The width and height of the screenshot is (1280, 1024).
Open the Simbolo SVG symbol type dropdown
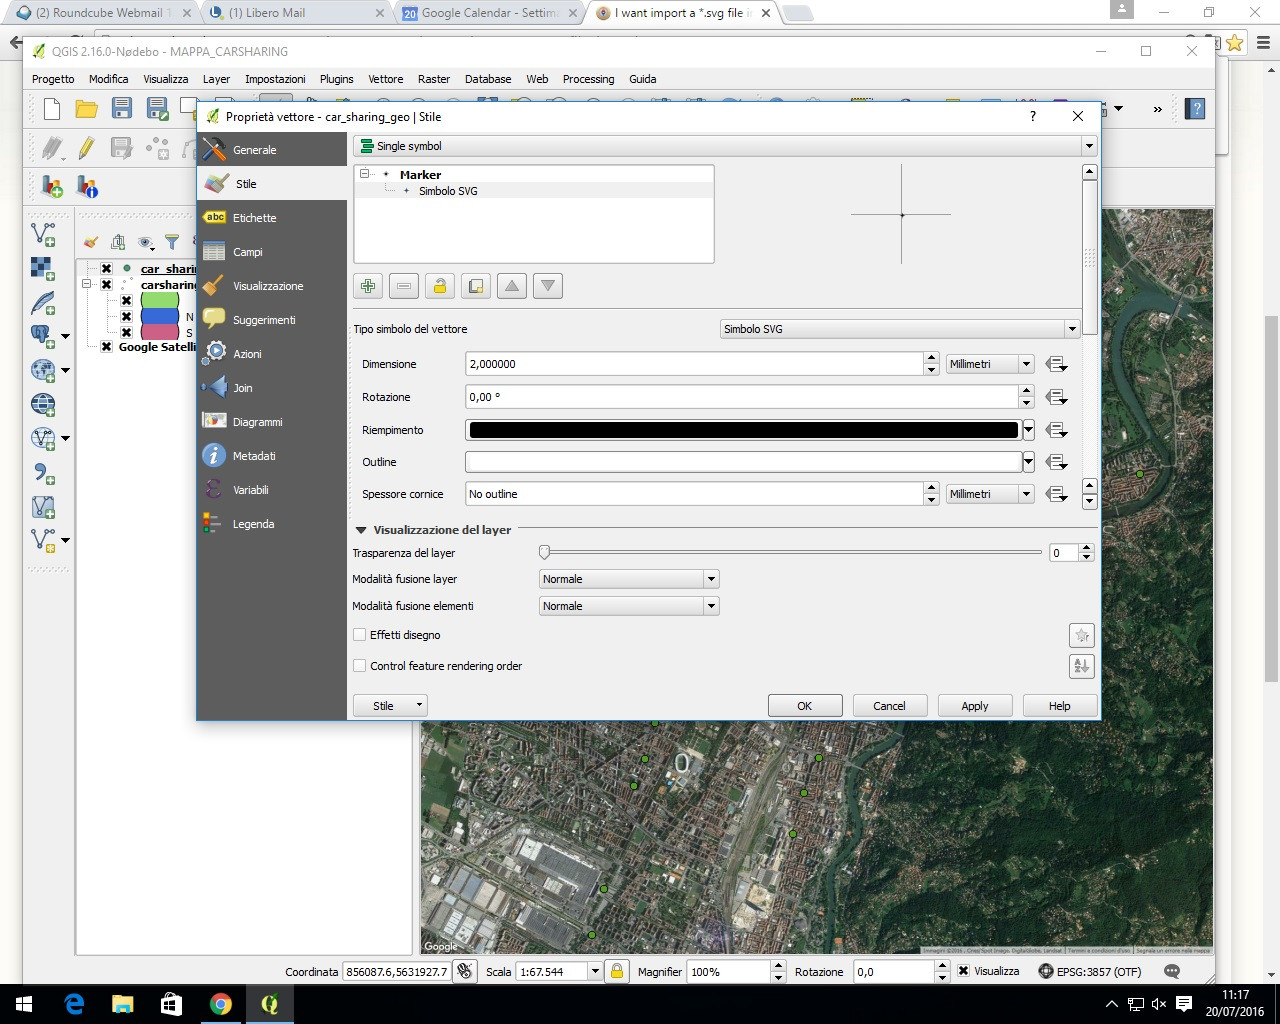[x=899, y=329]
